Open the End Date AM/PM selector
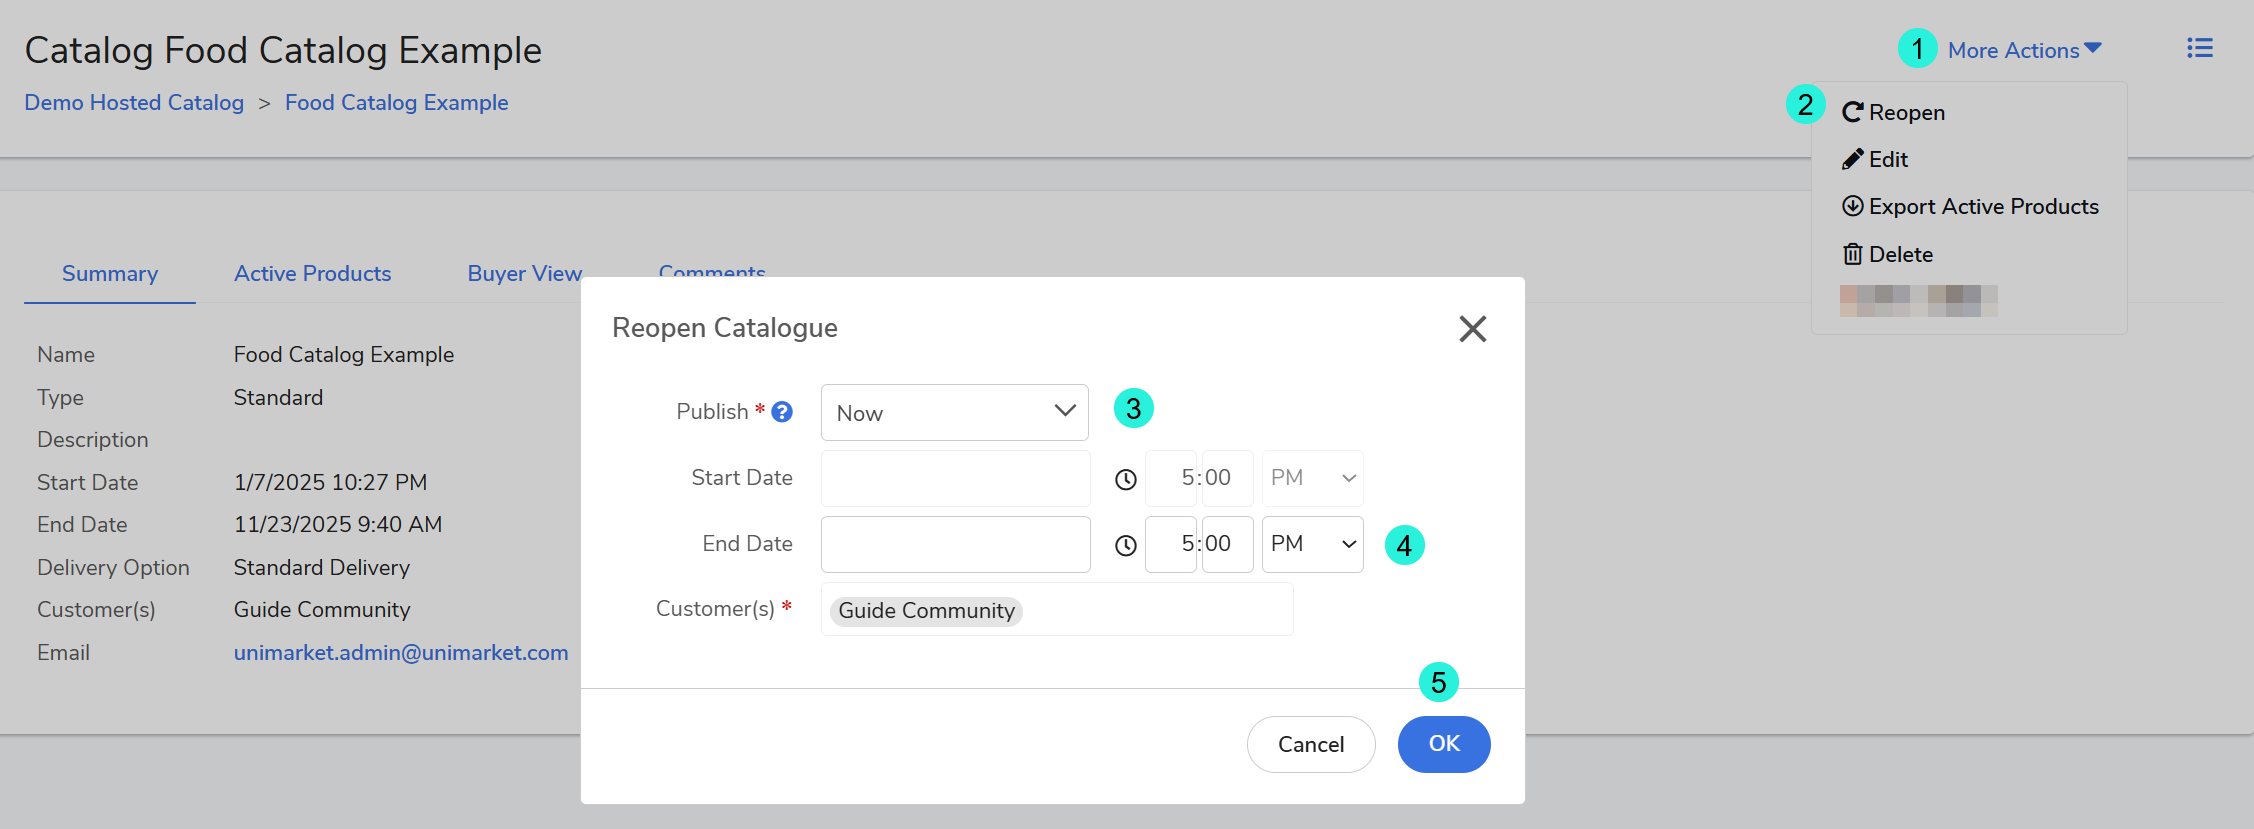Viewport: 2254px width, 829px height. pyautogui.click(x=1312, y=544)
